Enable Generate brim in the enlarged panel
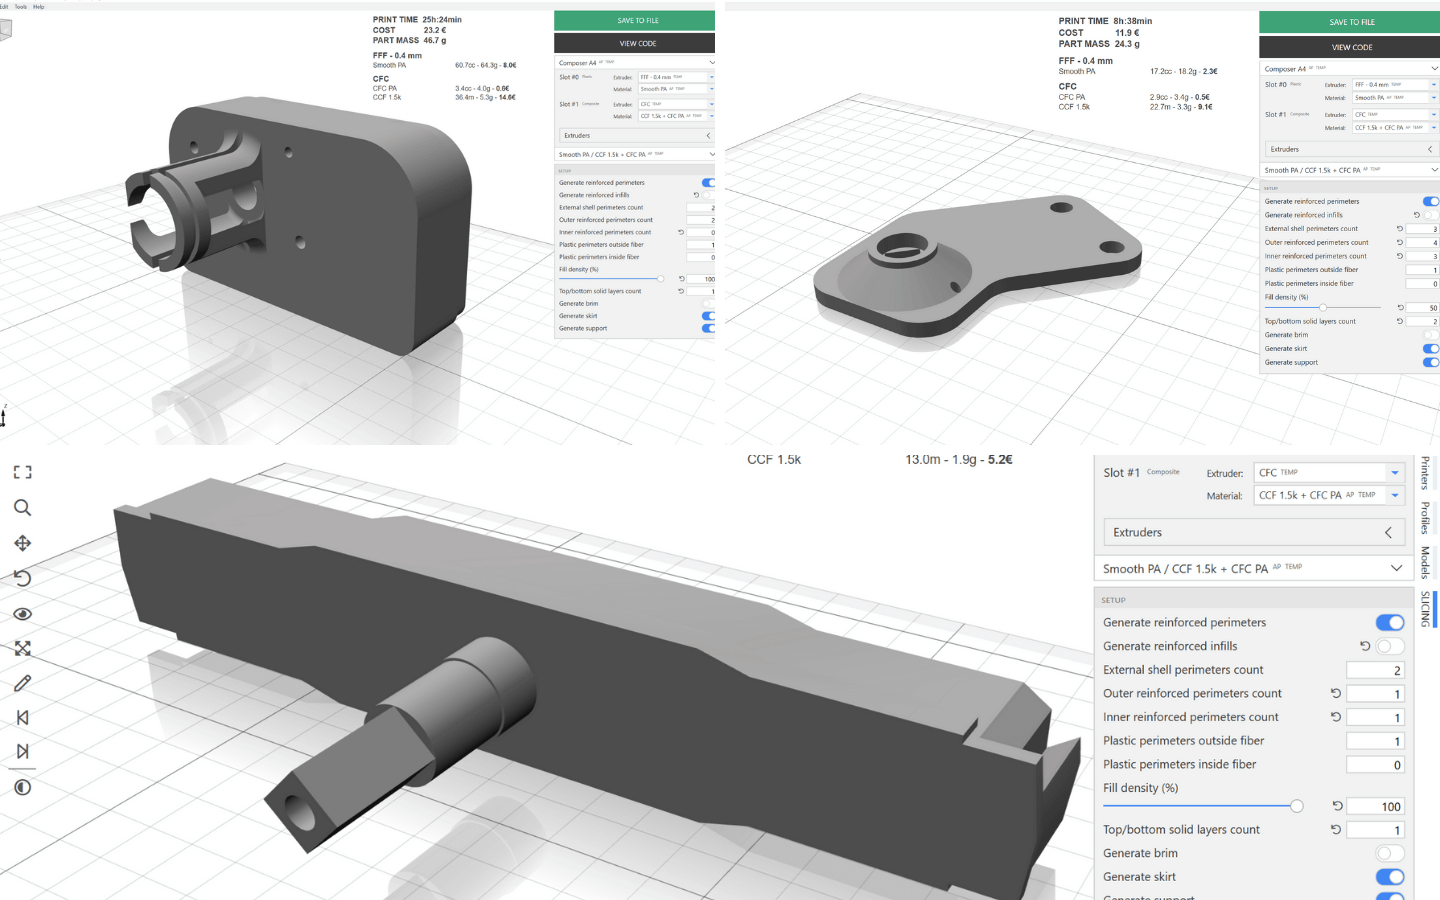Viewport: 1440px width, 900px height. pyautogui.click(x=1390, y=853)
